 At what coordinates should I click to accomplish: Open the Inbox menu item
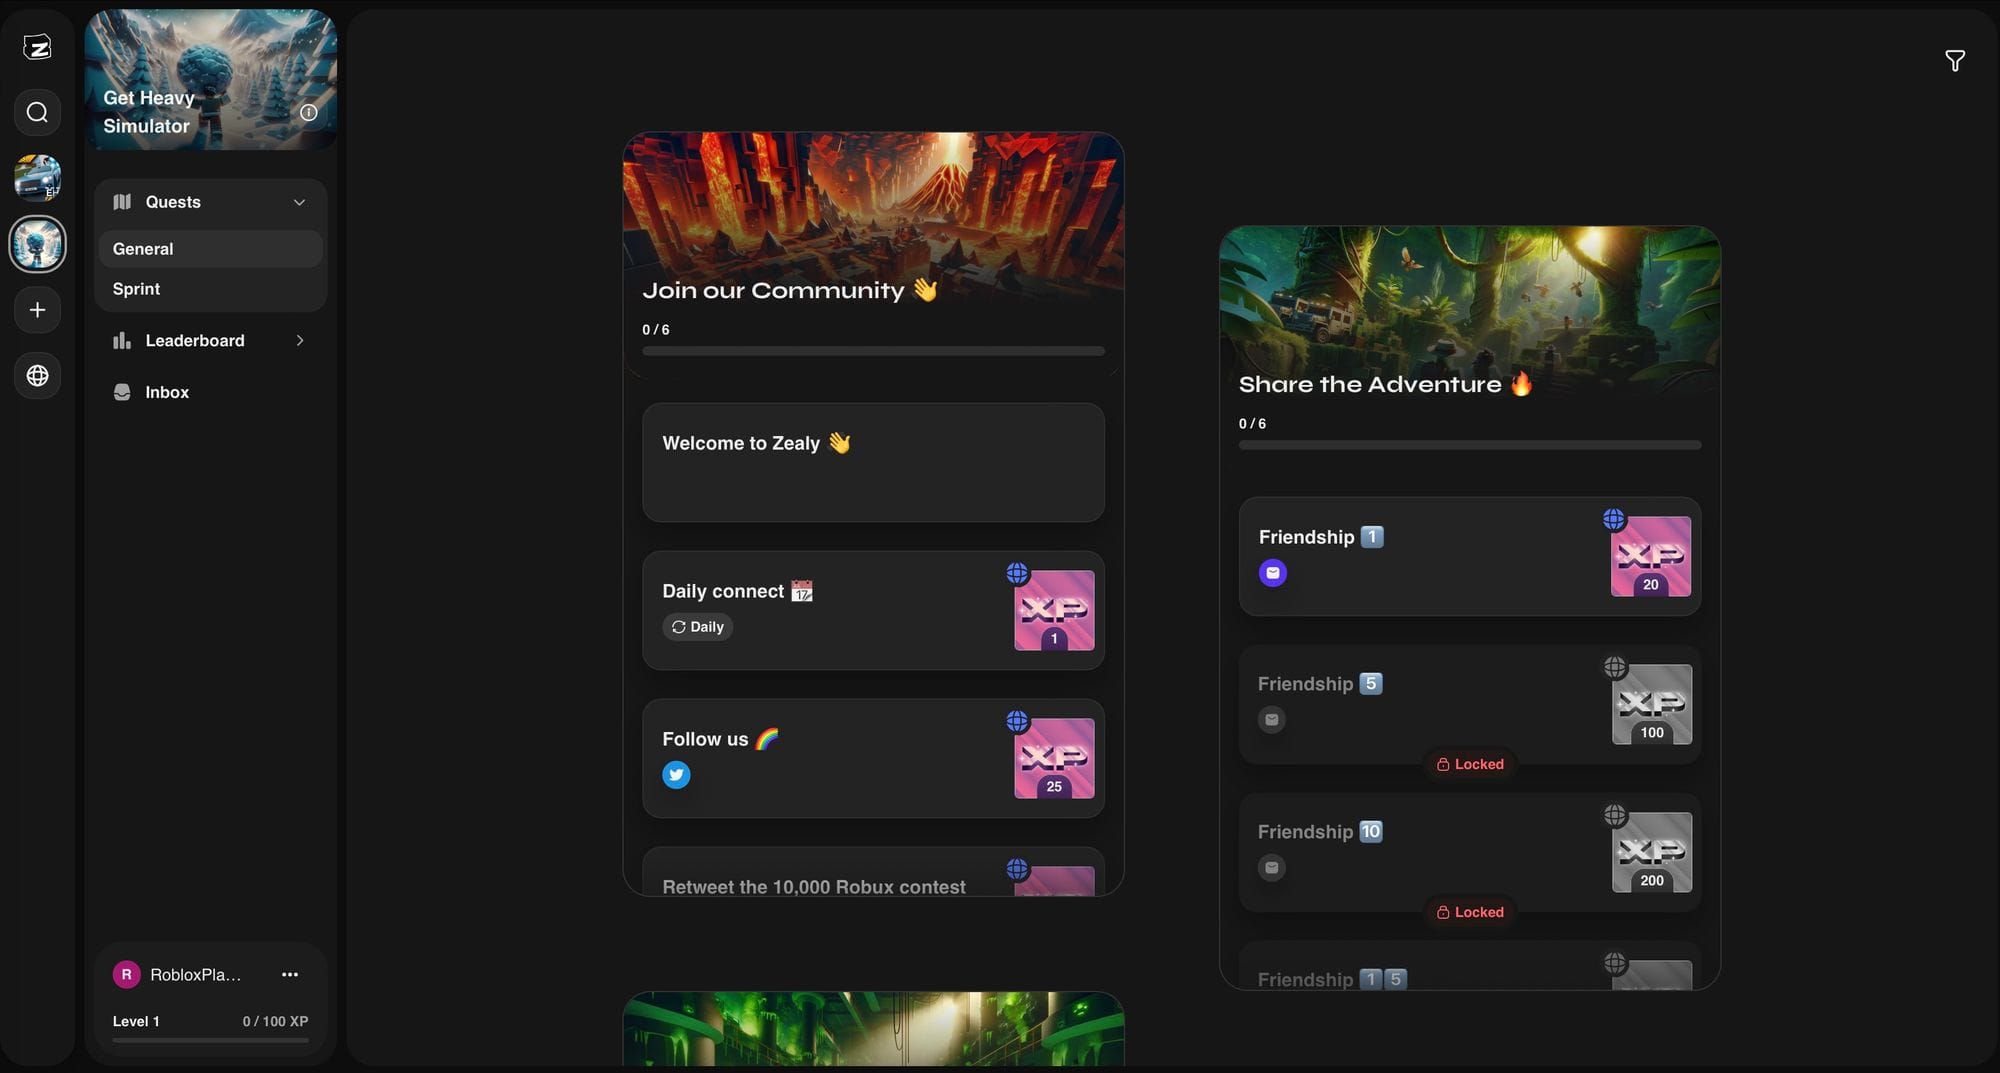coord(211,392)
